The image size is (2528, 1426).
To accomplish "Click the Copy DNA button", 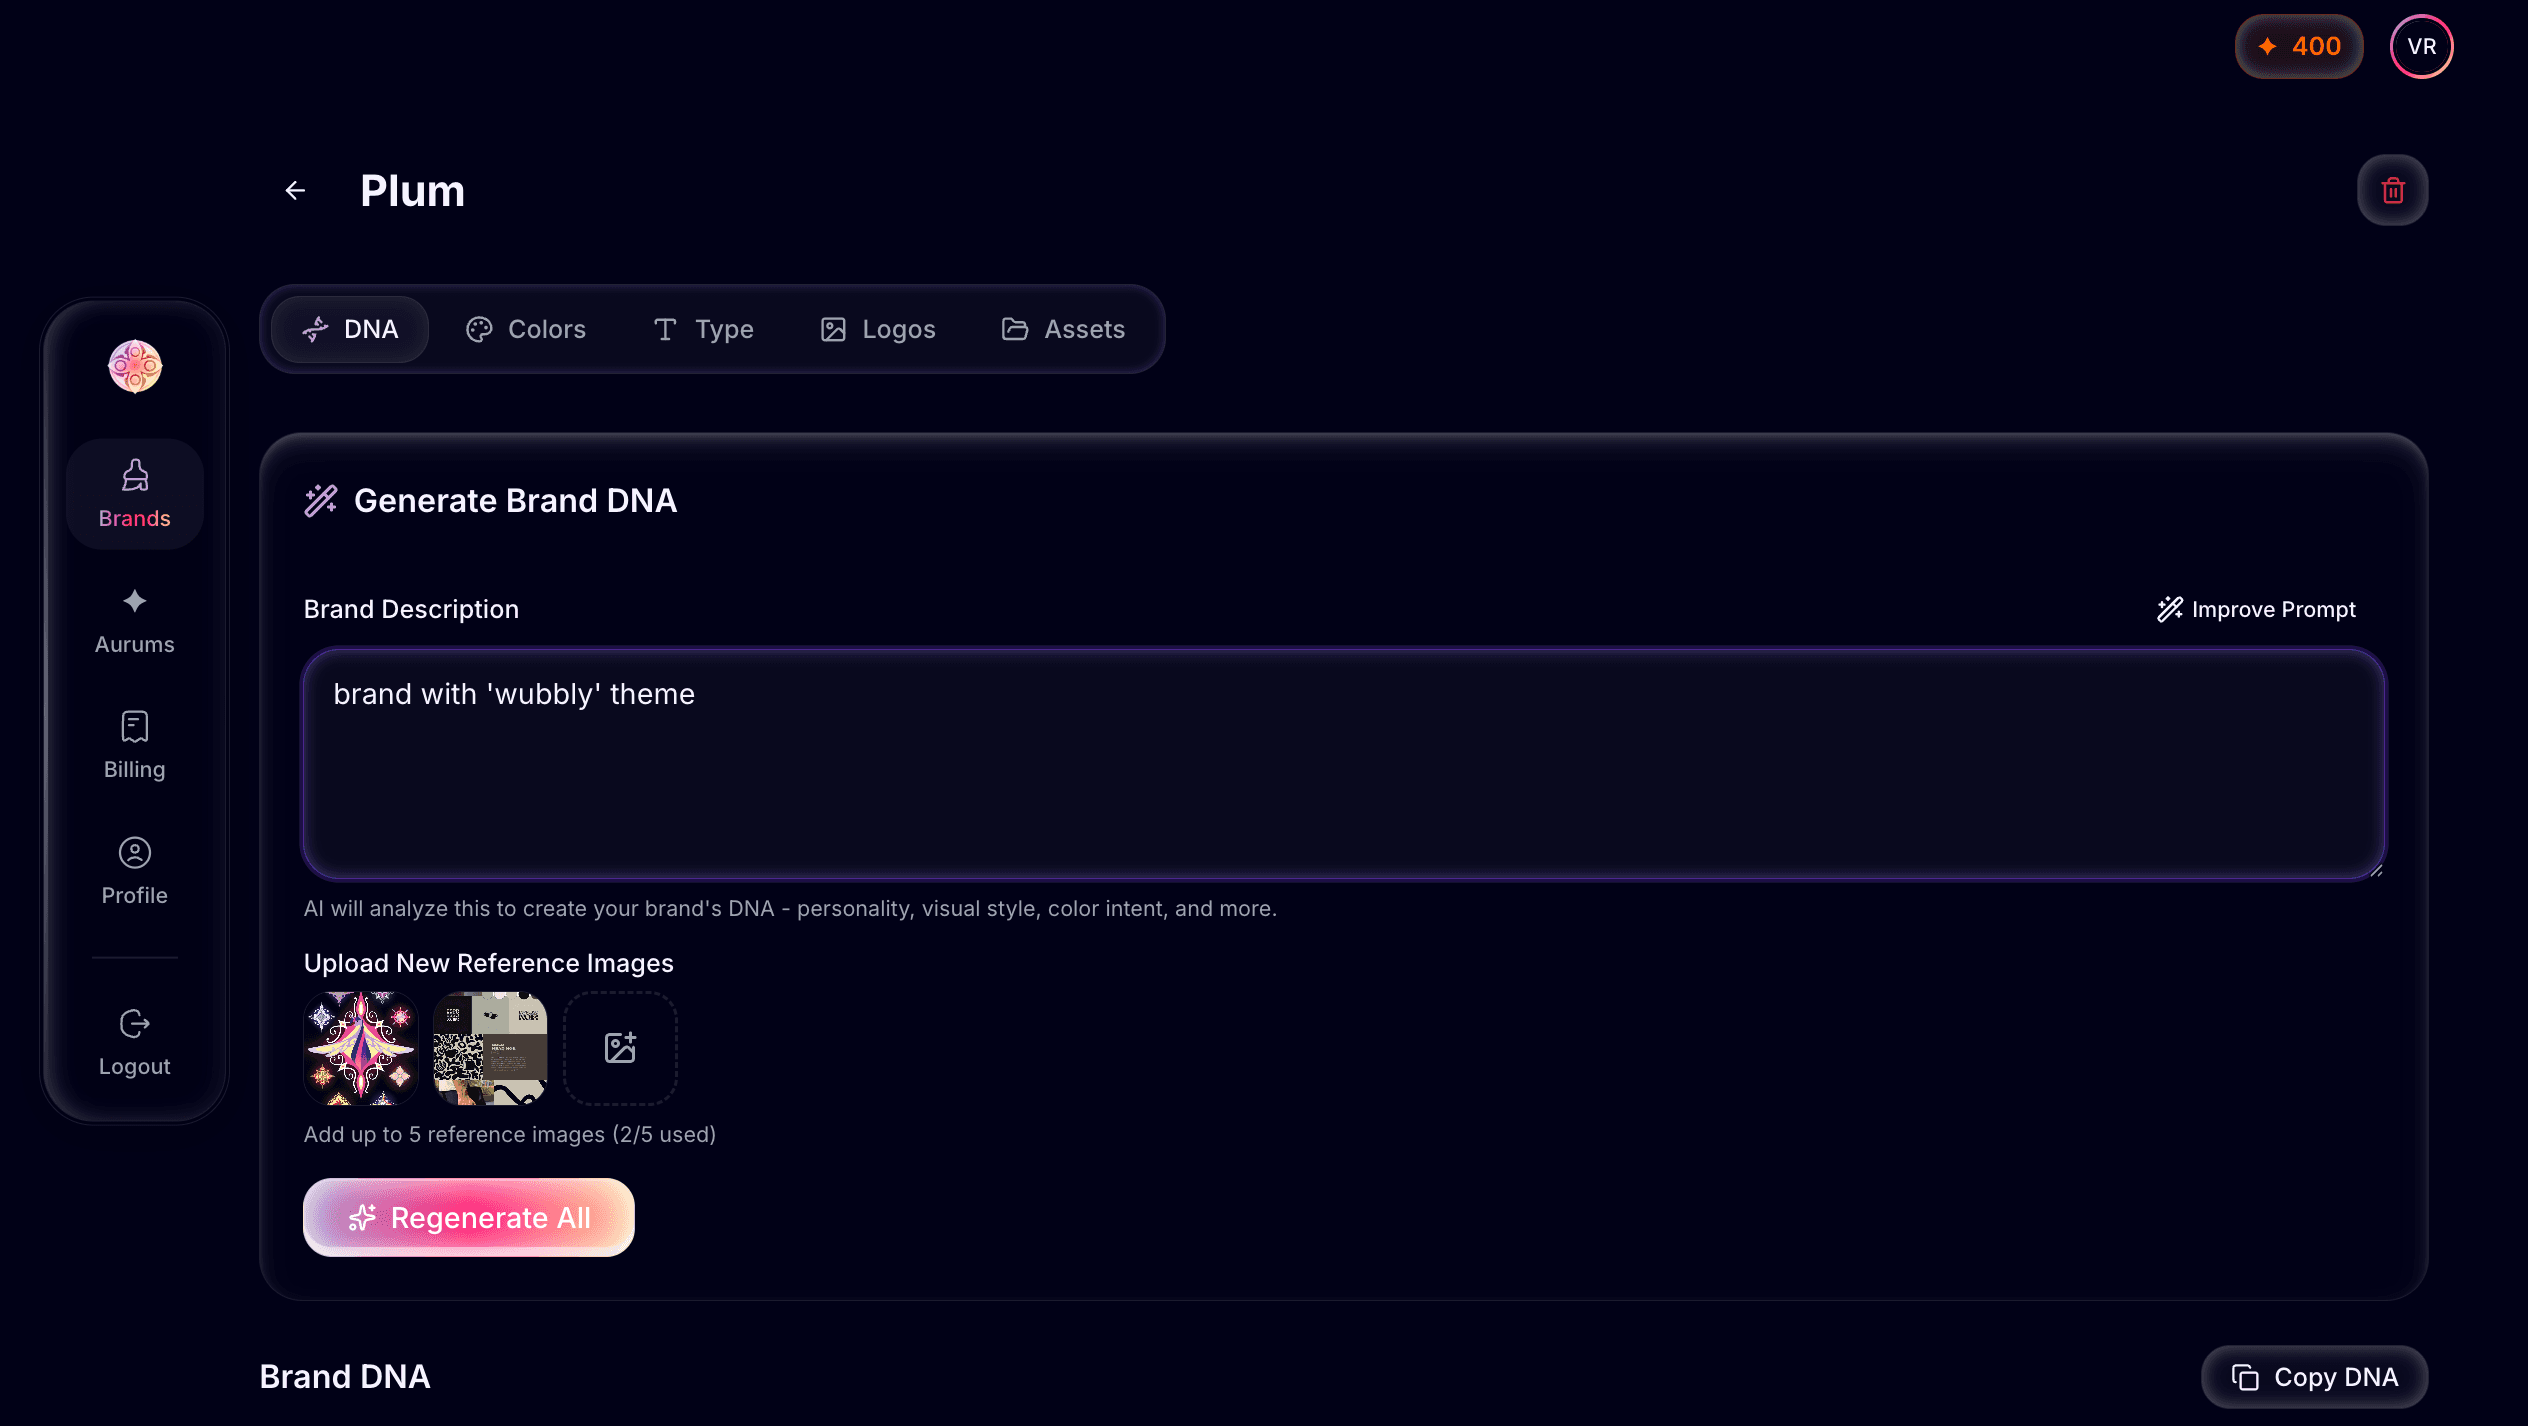I will [2314, 1377].
